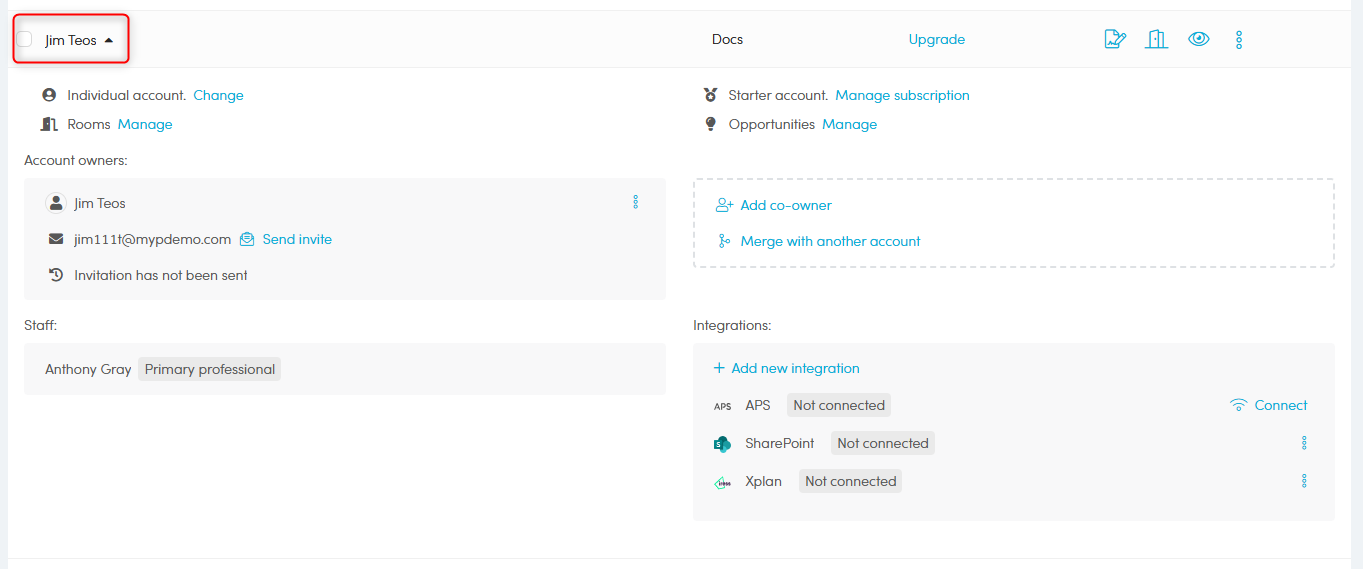Collapse the Jim Teos account details arrow
Screen dimensions: 1363x569
108,41
